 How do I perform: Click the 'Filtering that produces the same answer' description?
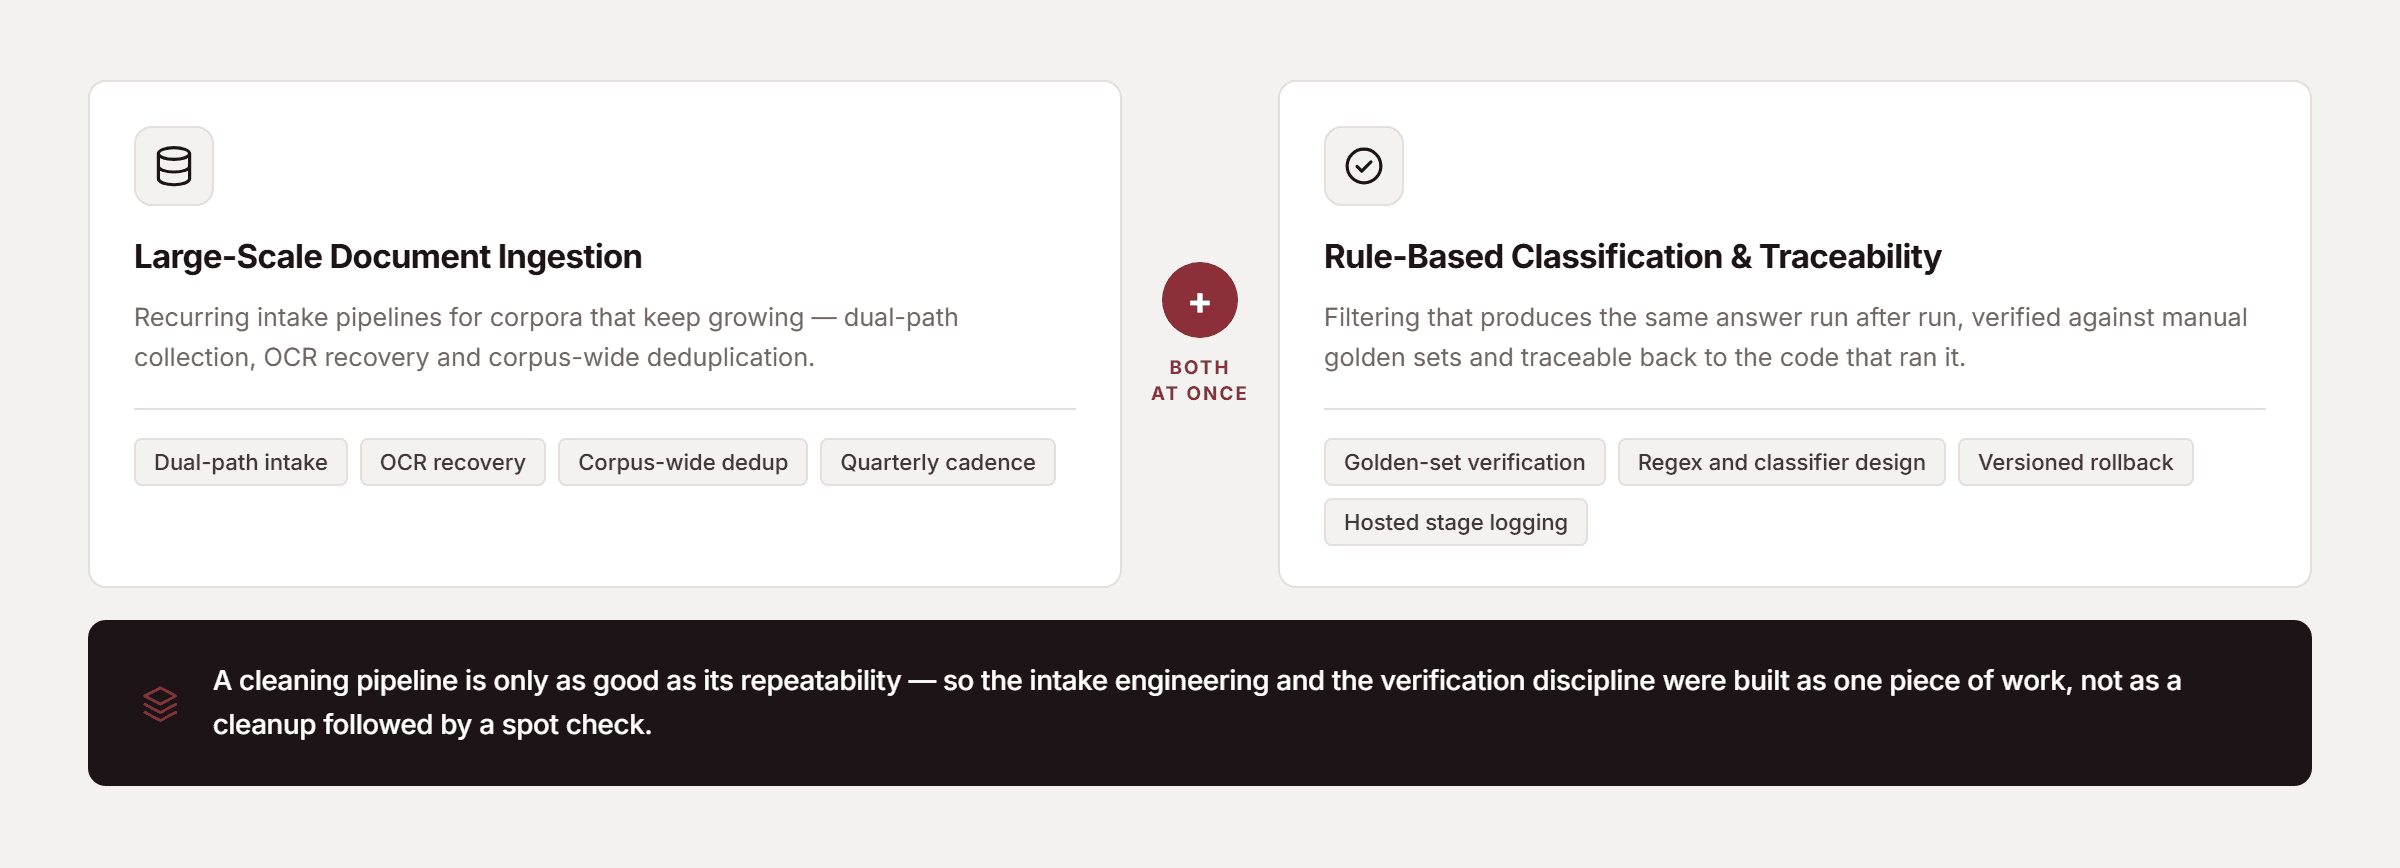pos(1786,337)
